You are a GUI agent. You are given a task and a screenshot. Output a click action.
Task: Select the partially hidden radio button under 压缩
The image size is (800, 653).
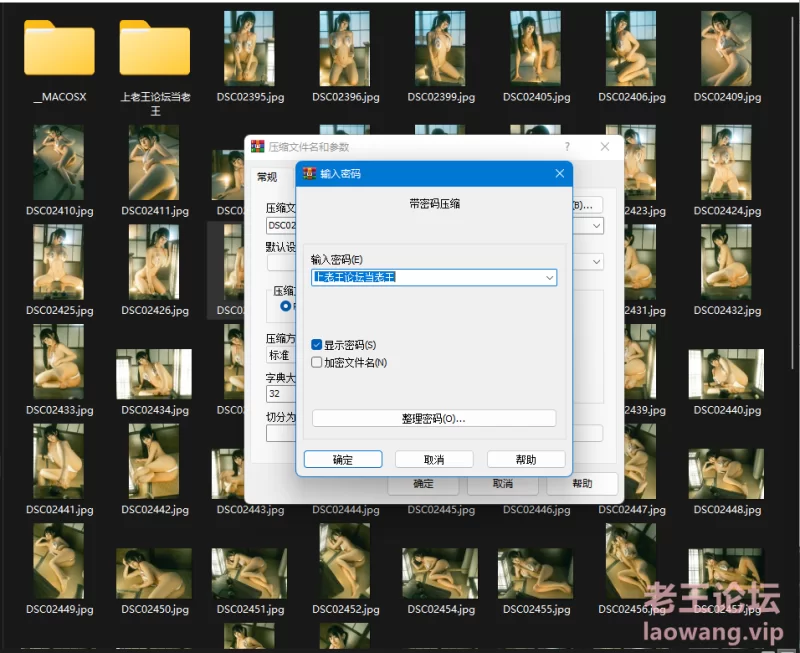click(x=286, y=306)
